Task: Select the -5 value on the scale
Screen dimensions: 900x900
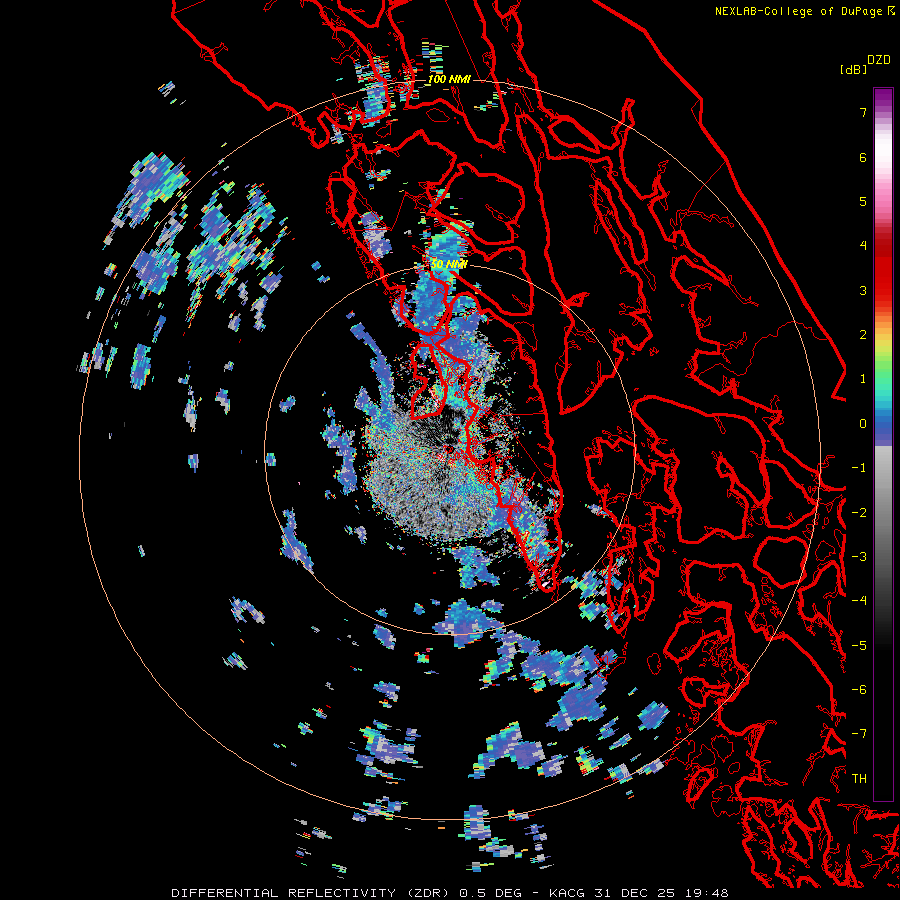Action: coord(859,645)
